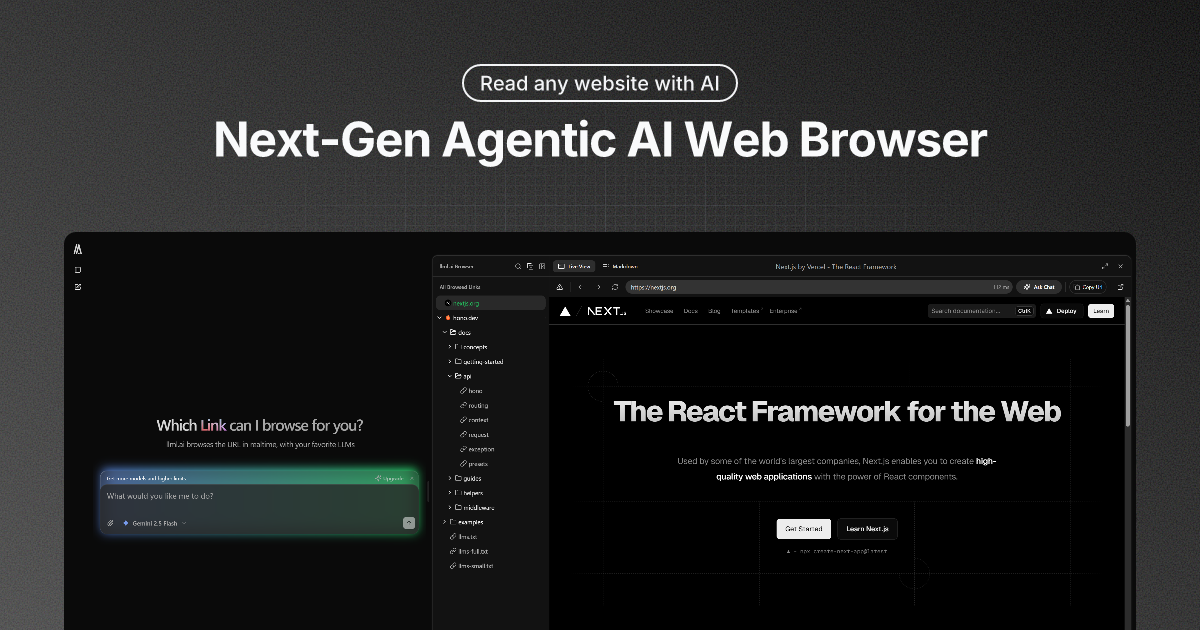Click the Upgrade link above the prompt

[x=389, y=478]
